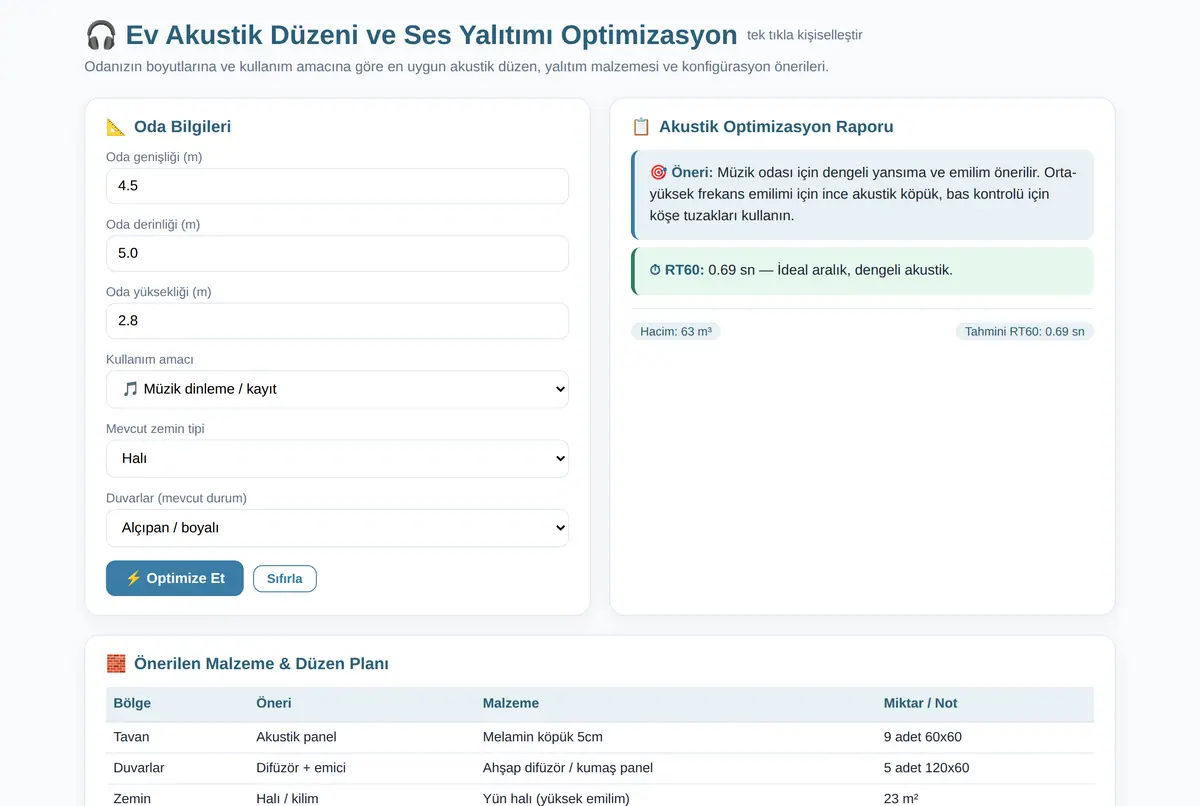Click the 'Oda derinliği (m)' label
The height and width of the screenshot is (806, 1200).
click(x=153, y=224)
